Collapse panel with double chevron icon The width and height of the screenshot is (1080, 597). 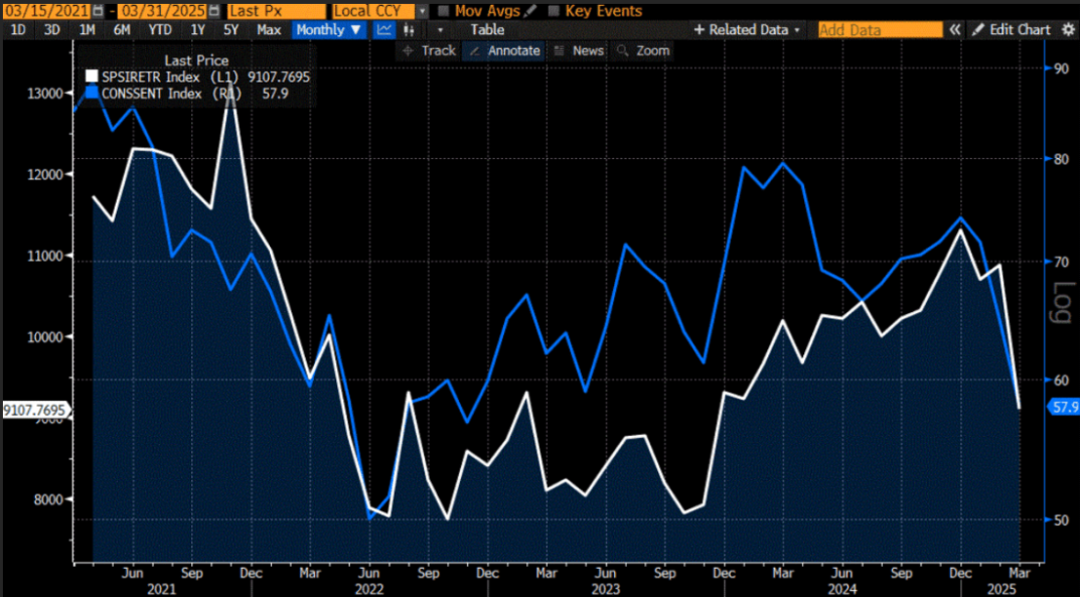(955, 30)
